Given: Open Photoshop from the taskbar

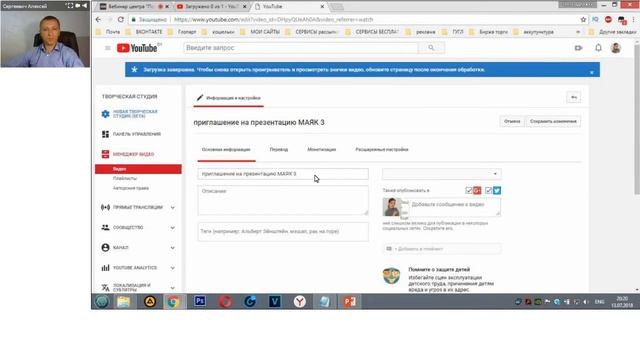Looking at the screenshot, I should [200, 301].
